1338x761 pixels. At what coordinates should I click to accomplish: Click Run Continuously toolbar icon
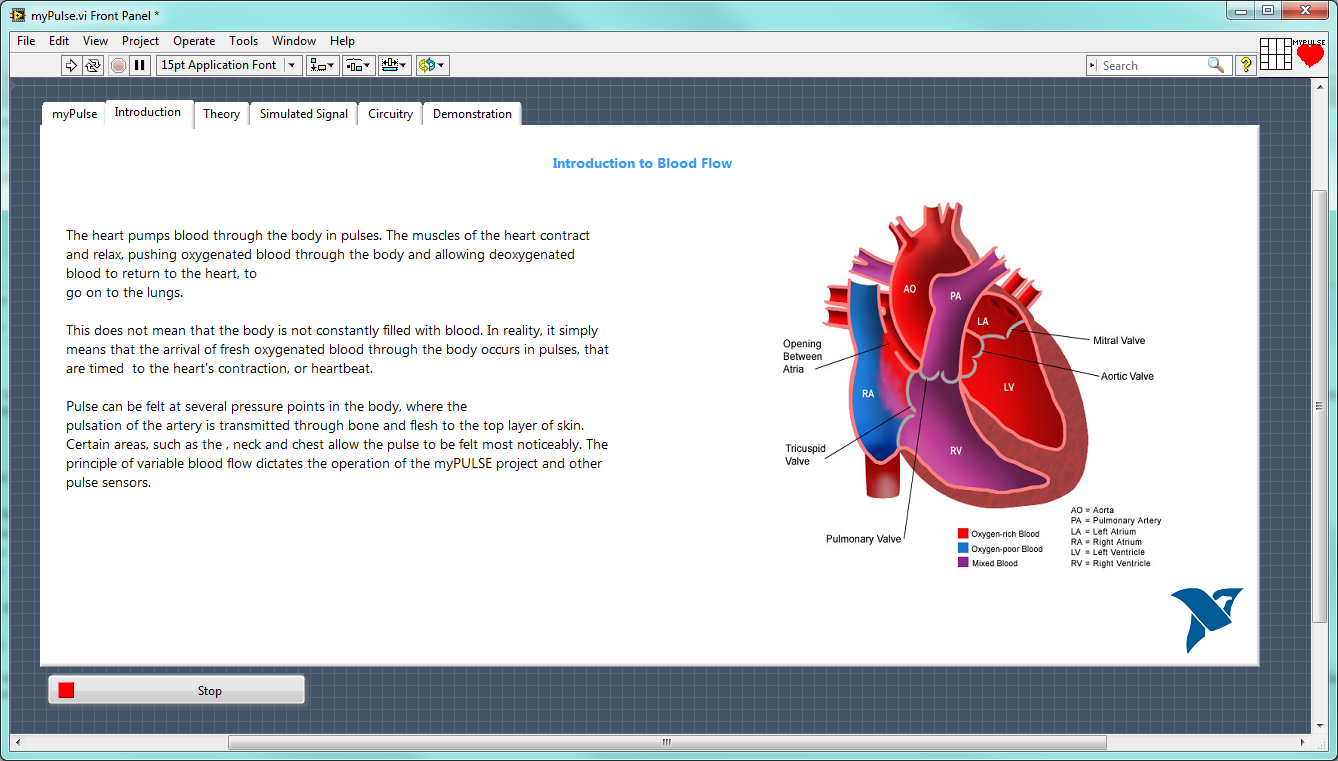pos(93,65)
